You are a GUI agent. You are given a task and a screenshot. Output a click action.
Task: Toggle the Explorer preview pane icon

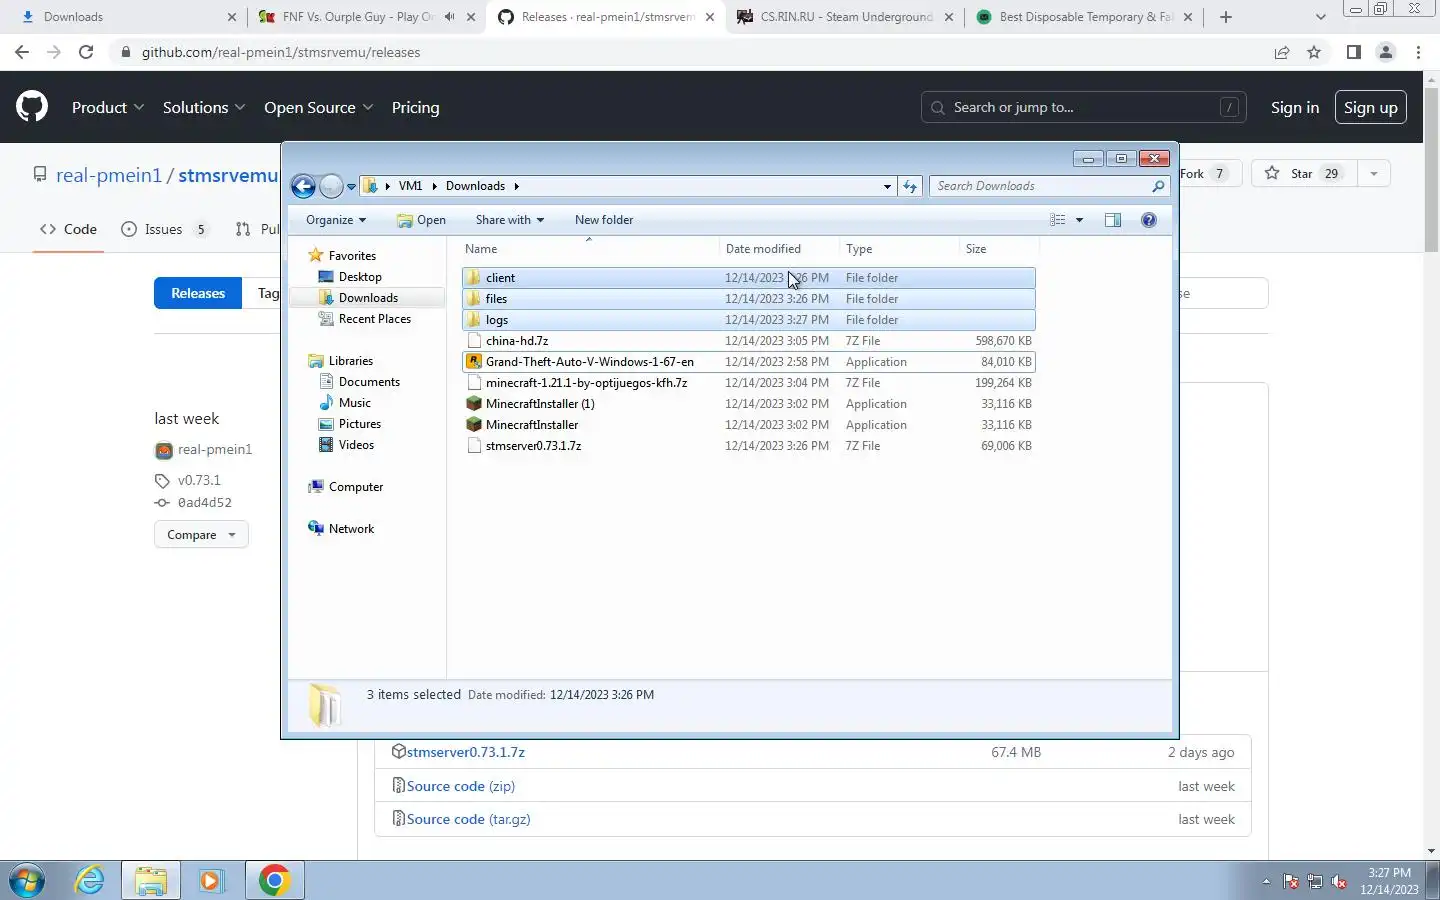click(x=1113, y=220)
